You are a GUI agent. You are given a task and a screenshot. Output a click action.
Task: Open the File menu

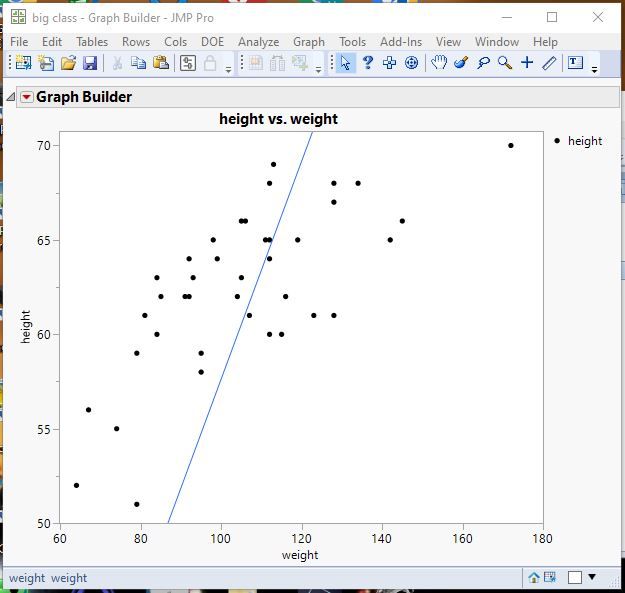(19, 42)
